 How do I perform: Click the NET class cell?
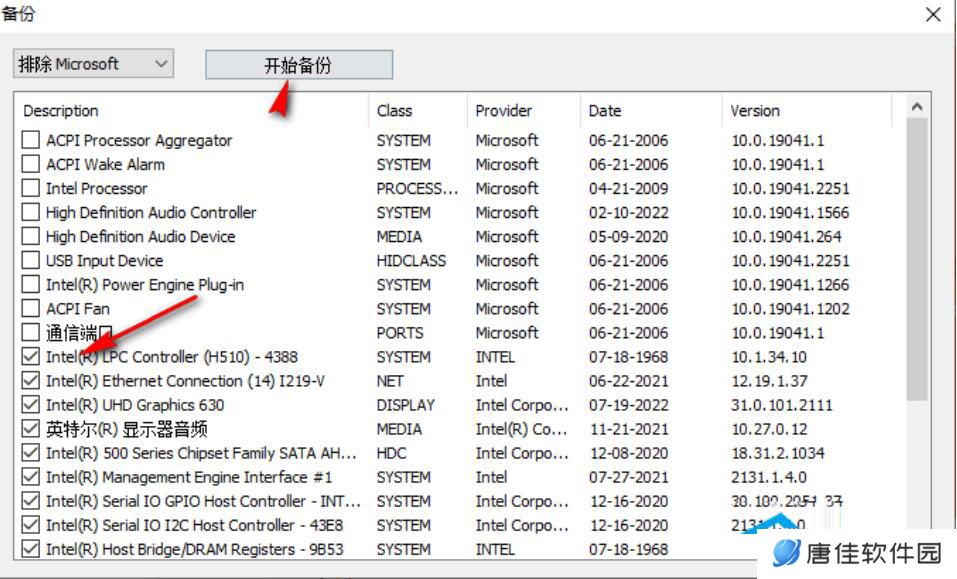pos(389,381)
